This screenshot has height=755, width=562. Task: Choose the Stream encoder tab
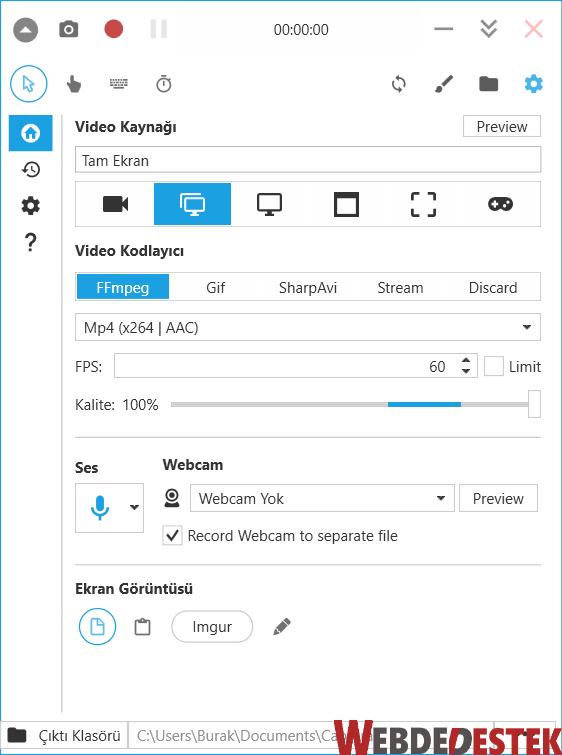(400, 287)
